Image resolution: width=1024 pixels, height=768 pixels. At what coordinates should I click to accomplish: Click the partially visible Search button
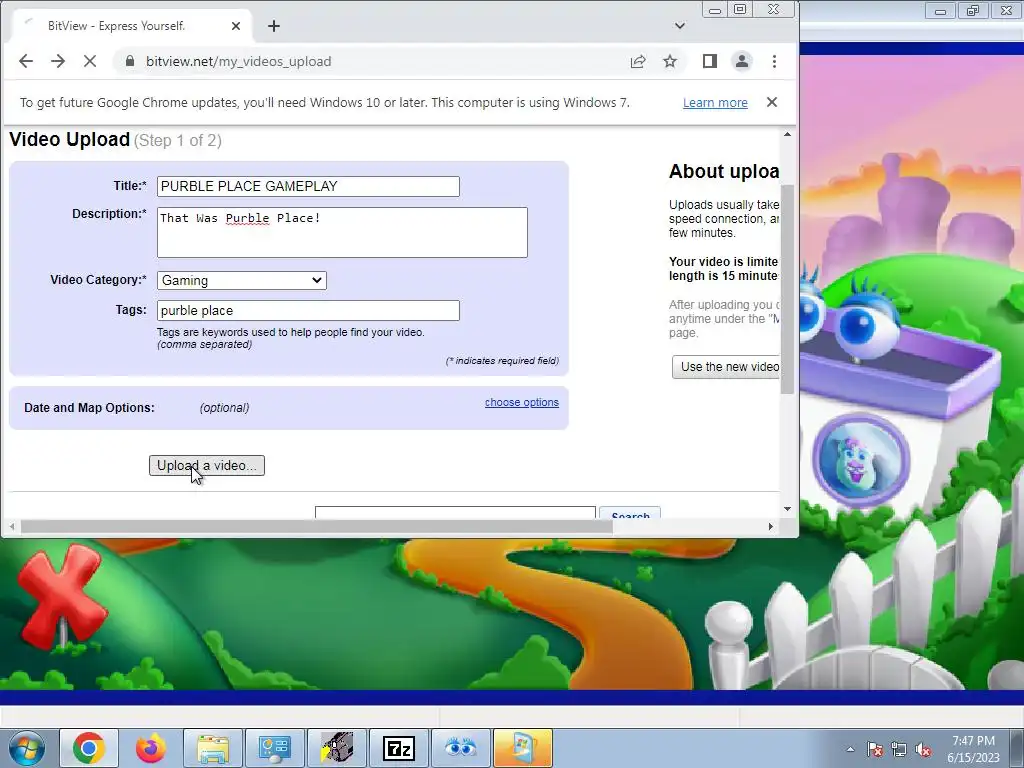(x=630, y=513)
